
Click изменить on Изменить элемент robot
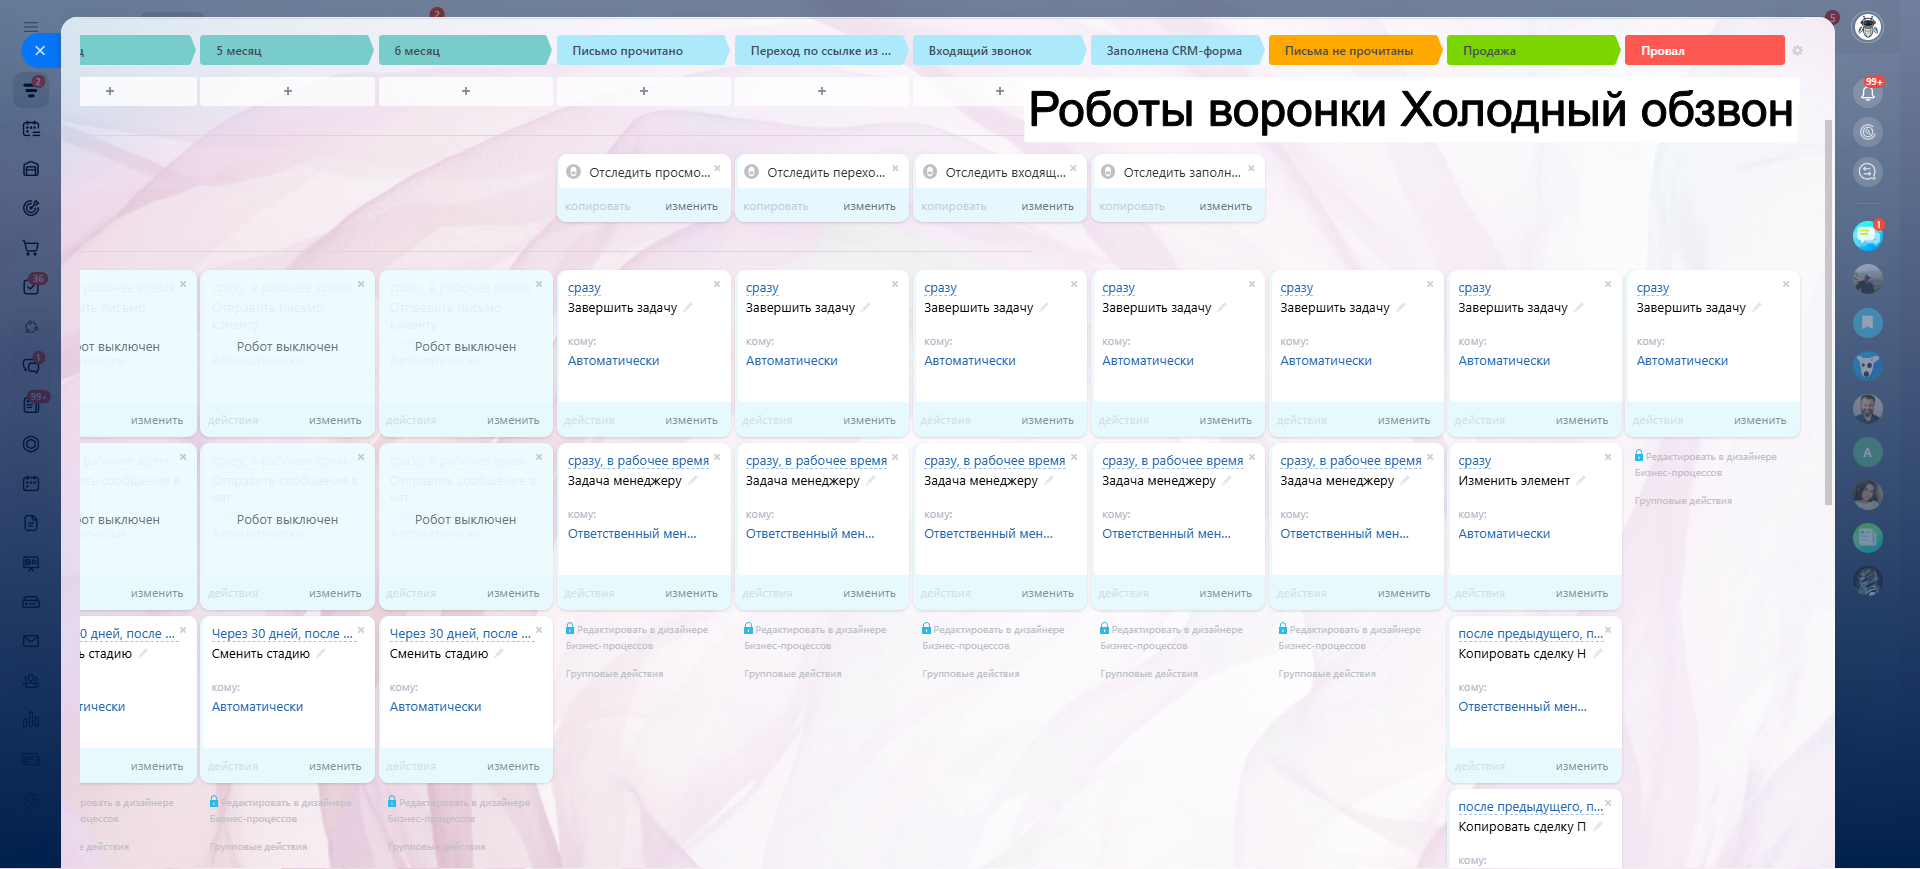[1582, 594]
